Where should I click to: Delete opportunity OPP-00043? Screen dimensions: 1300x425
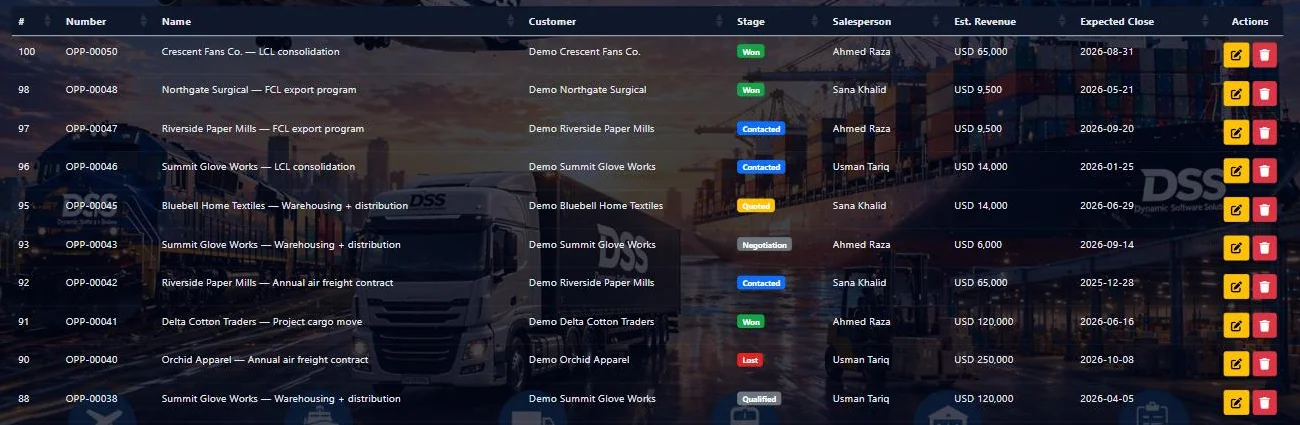1264,248
